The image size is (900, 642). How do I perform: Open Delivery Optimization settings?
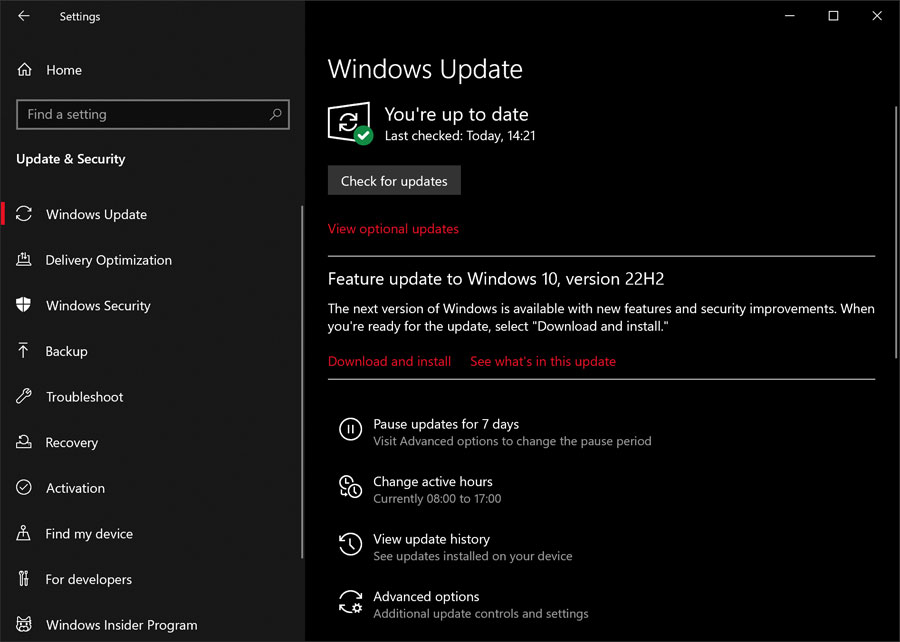(x=108, y=260)
